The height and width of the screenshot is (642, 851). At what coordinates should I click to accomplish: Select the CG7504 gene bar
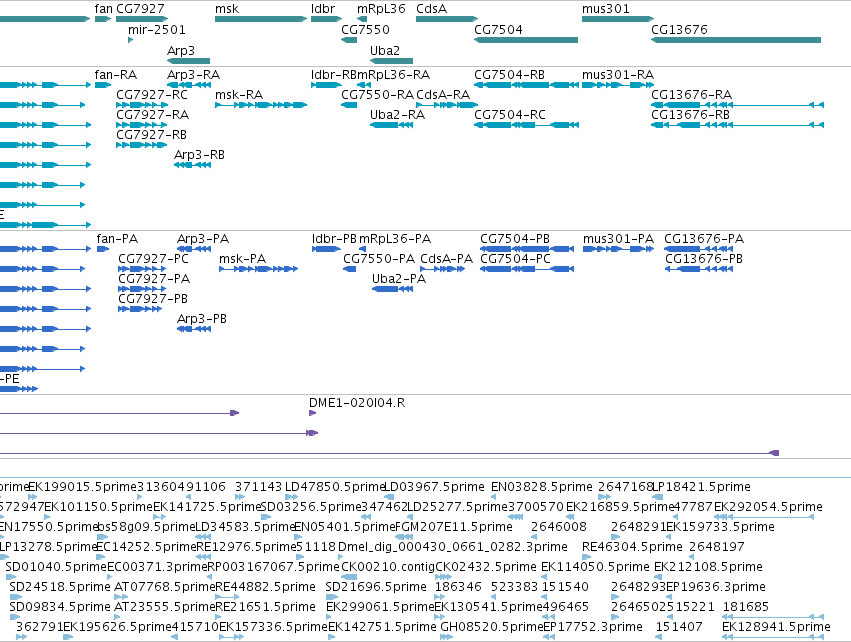pos(526,40)
